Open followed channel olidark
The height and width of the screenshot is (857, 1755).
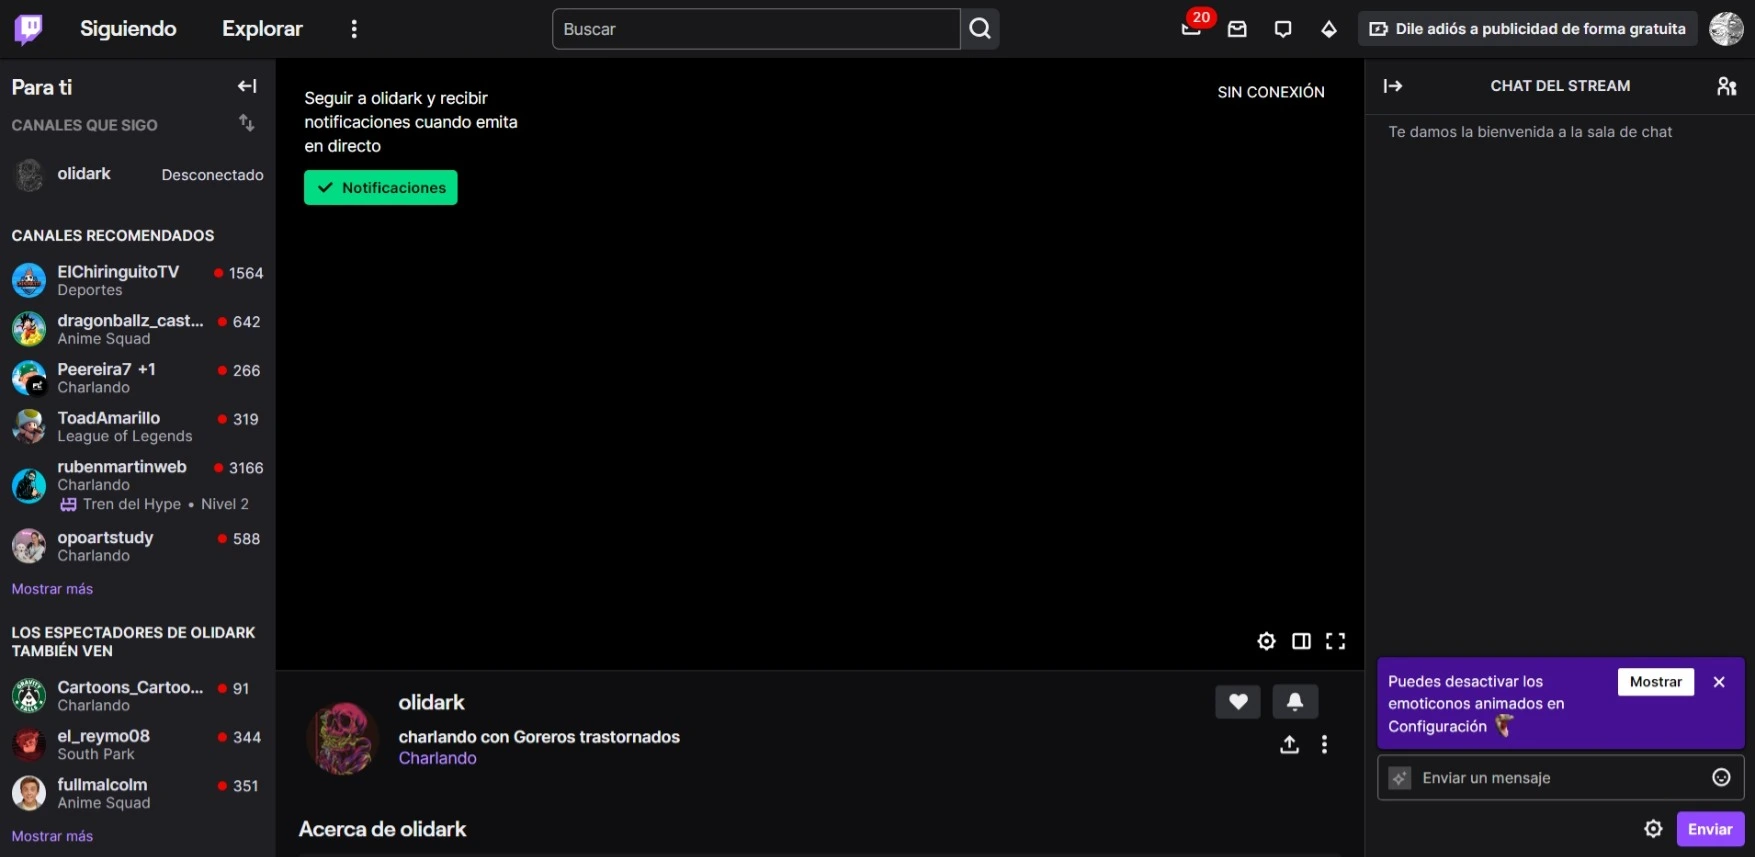tap(138, 175)
